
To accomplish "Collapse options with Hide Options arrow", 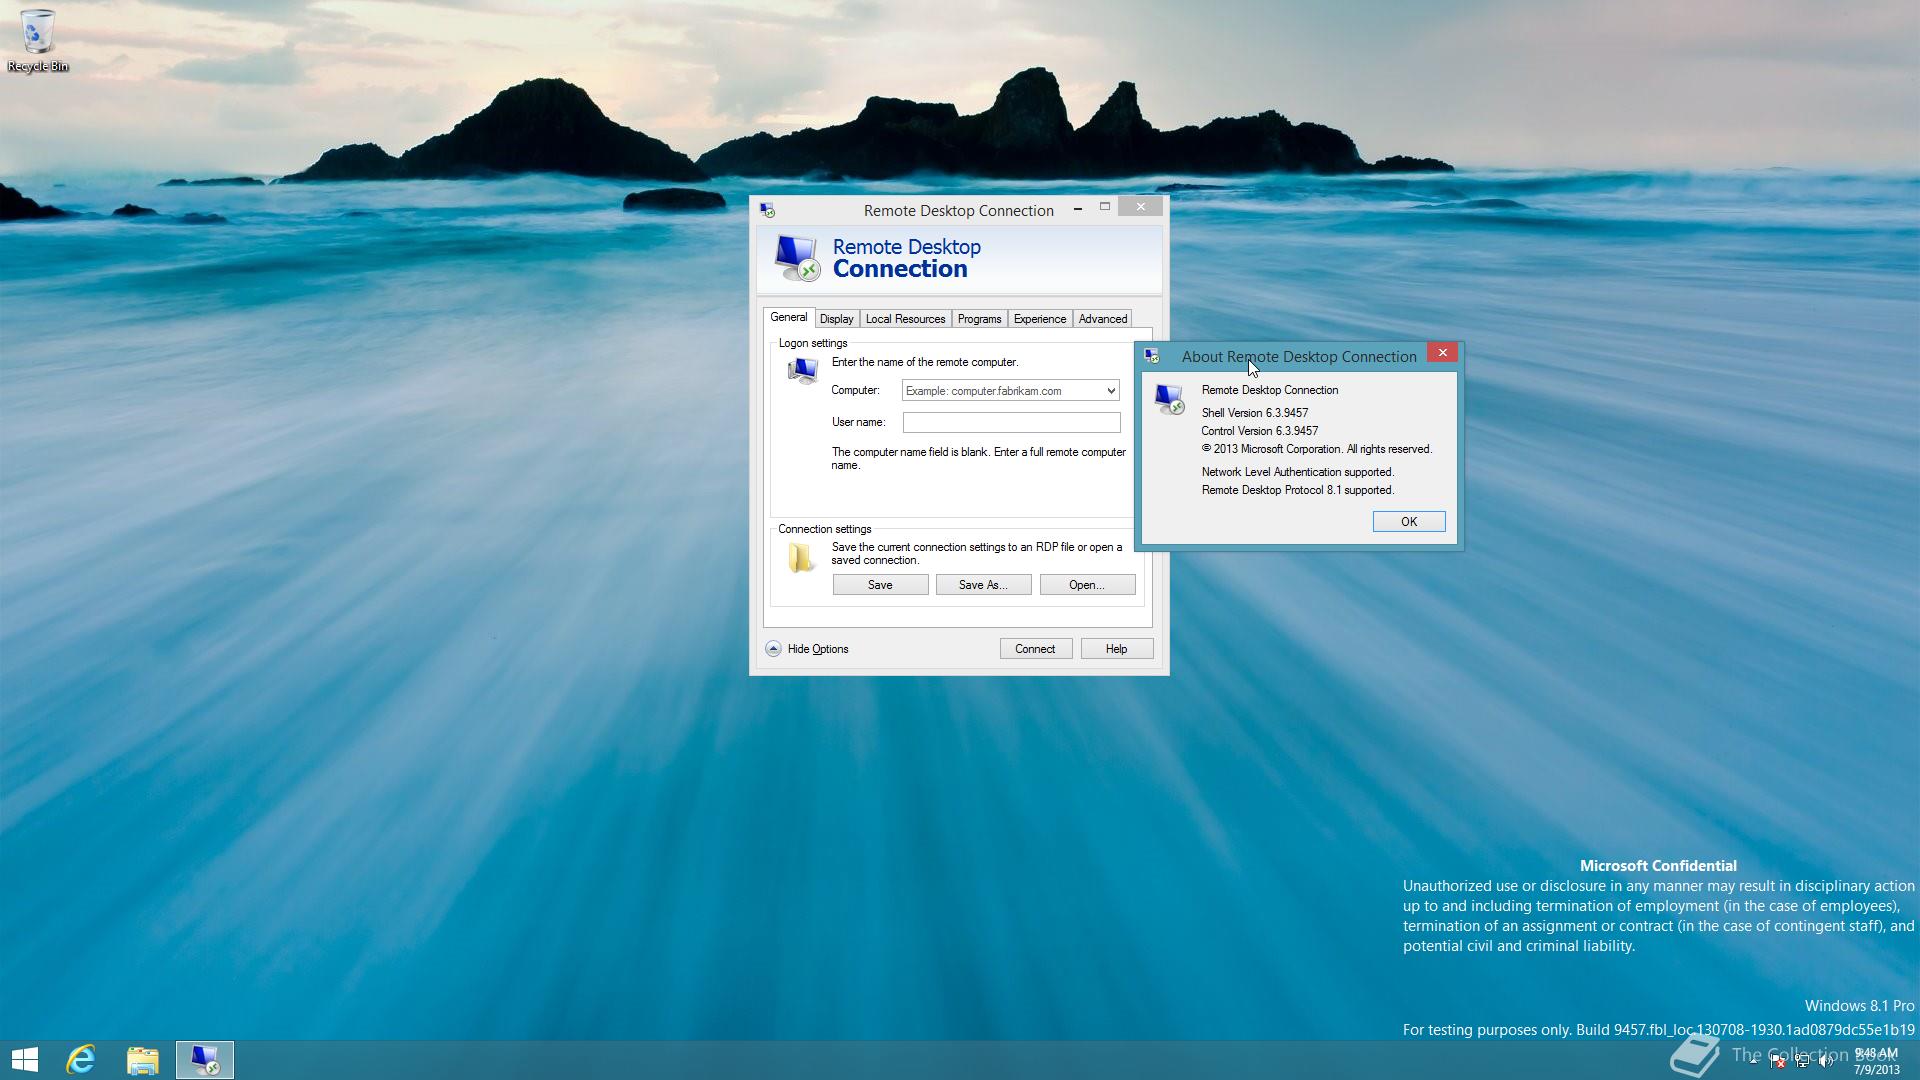I will [x=773, y=649].
